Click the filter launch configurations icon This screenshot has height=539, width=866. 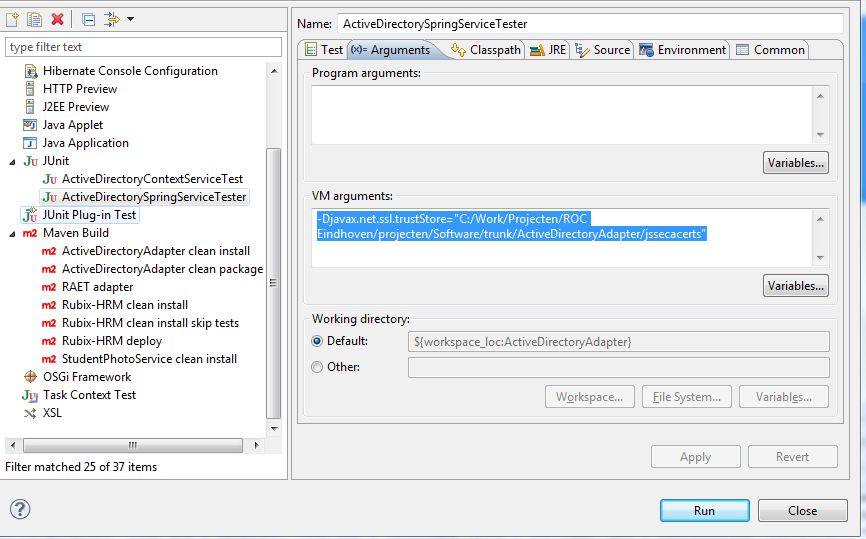tap(112, 19)
